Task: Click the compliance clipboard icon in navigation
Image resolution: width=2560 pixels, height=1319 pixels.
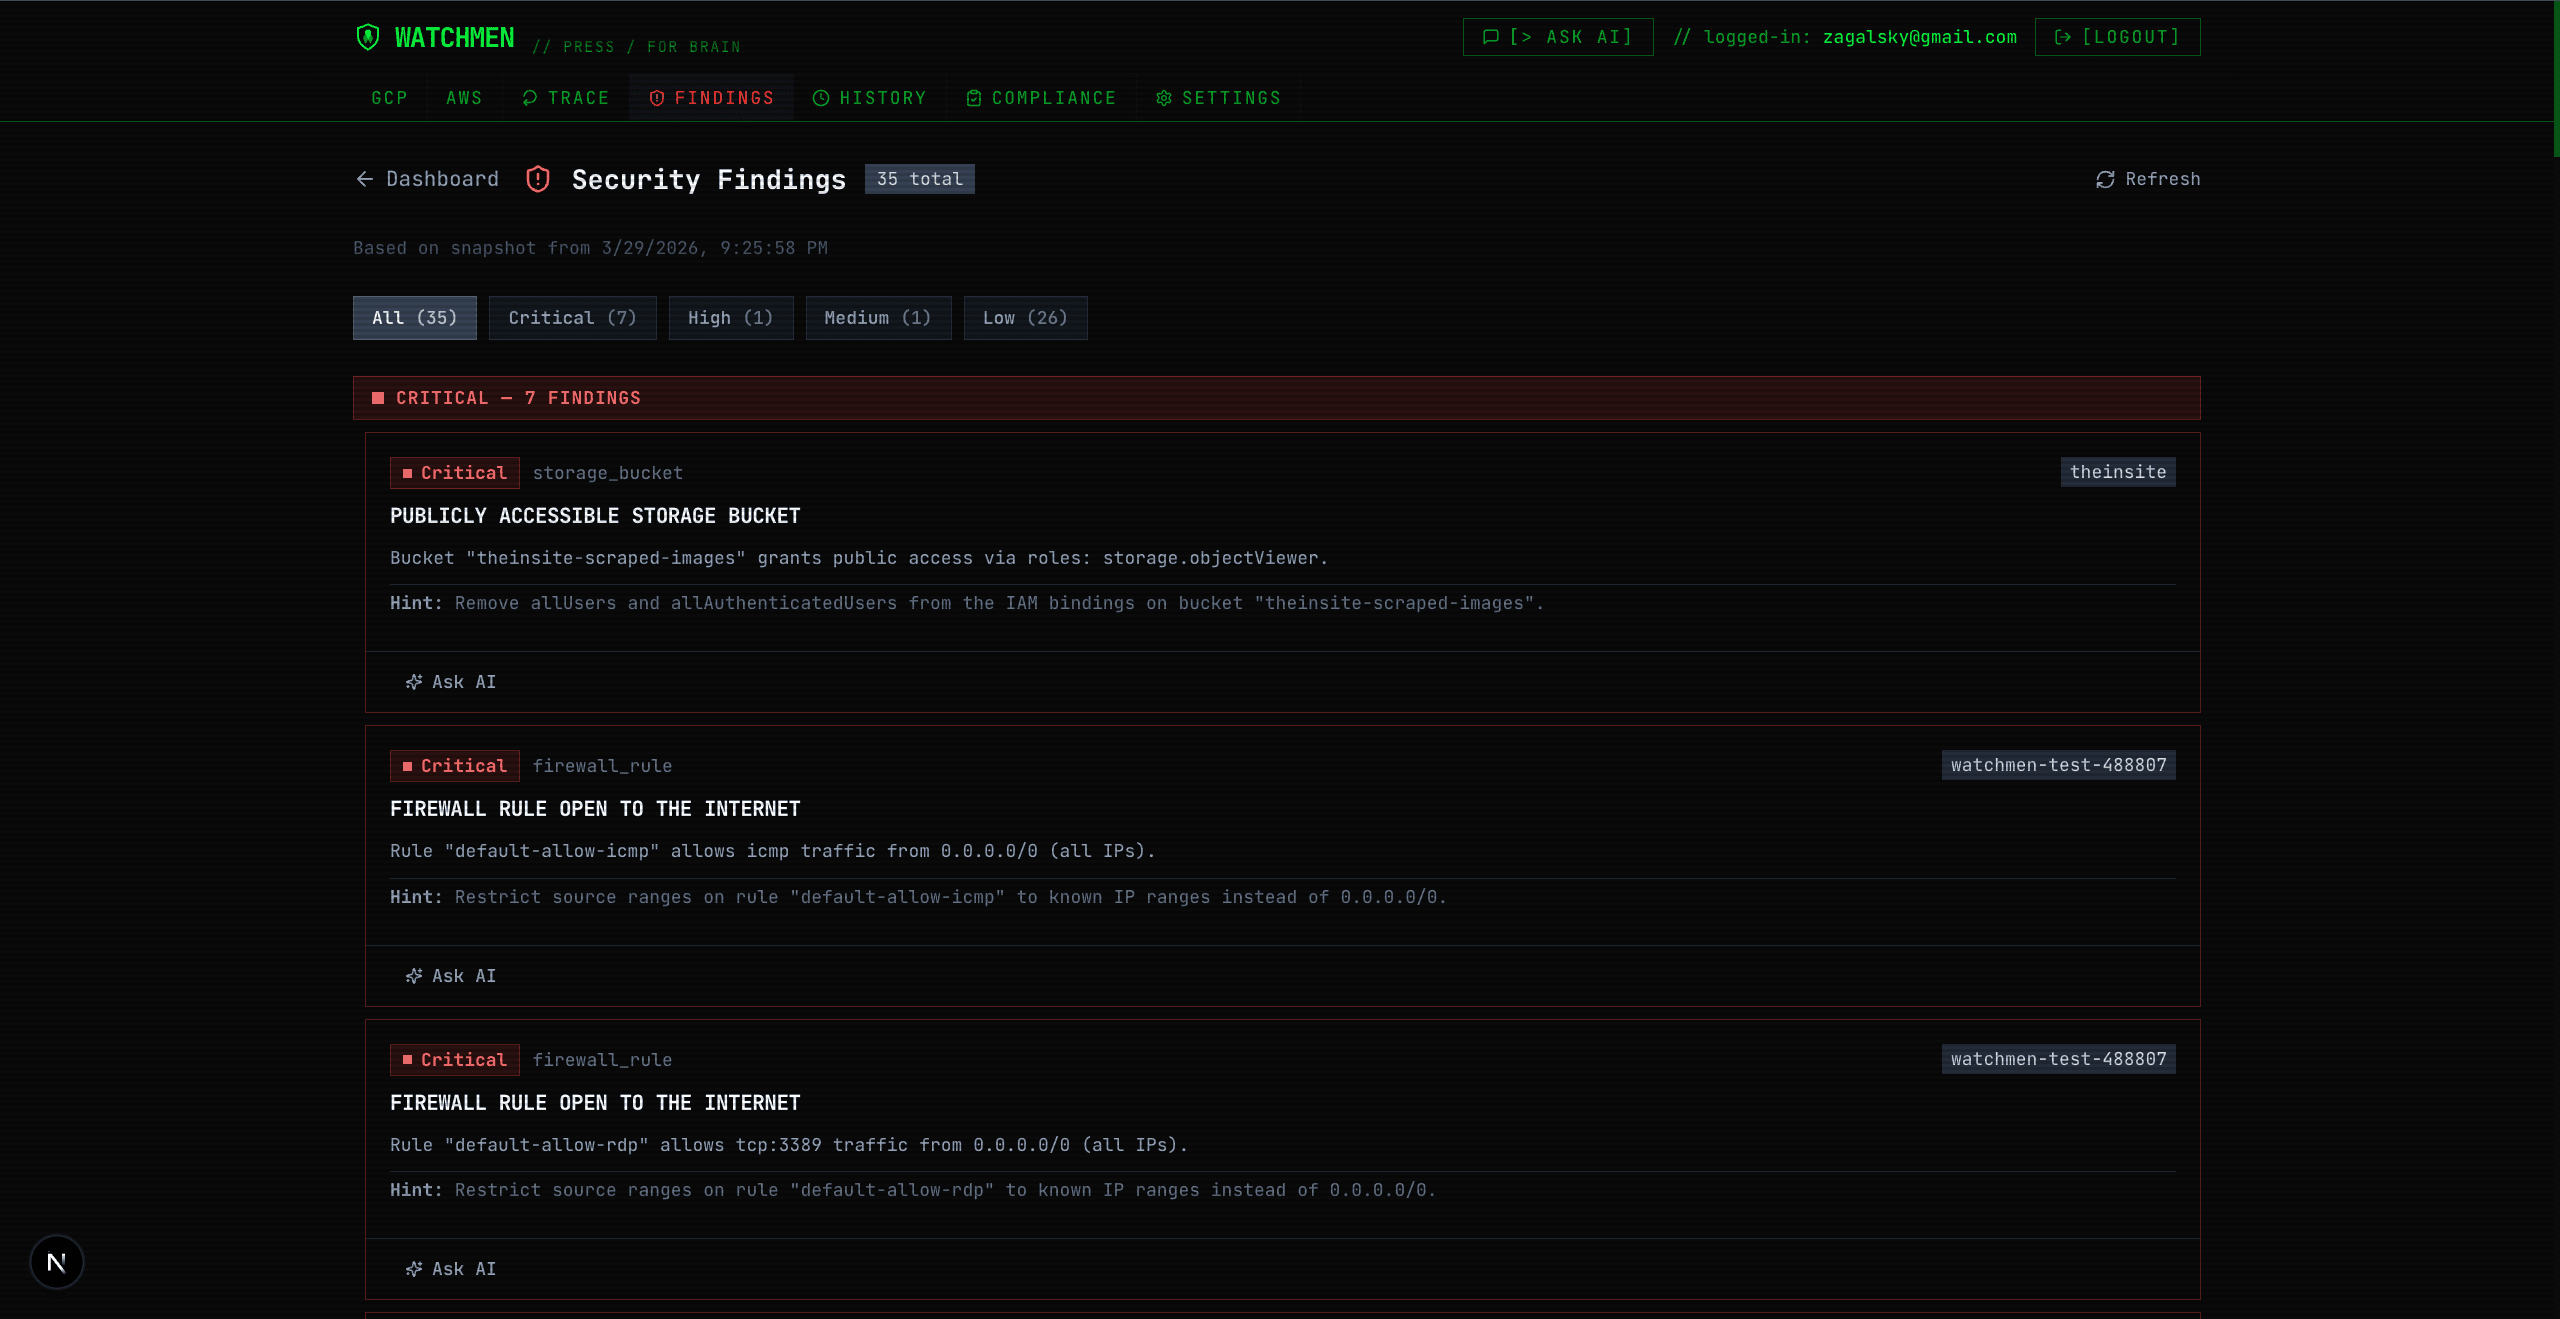Action: click(x=974, y=98)
